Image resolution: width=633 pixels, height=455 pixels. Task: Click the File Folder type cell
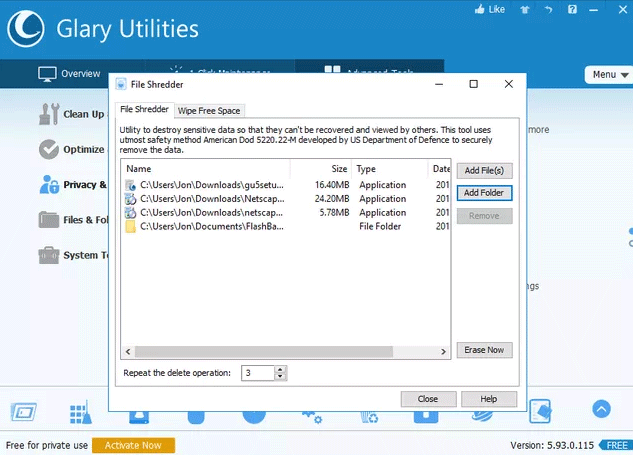(380, 226)
